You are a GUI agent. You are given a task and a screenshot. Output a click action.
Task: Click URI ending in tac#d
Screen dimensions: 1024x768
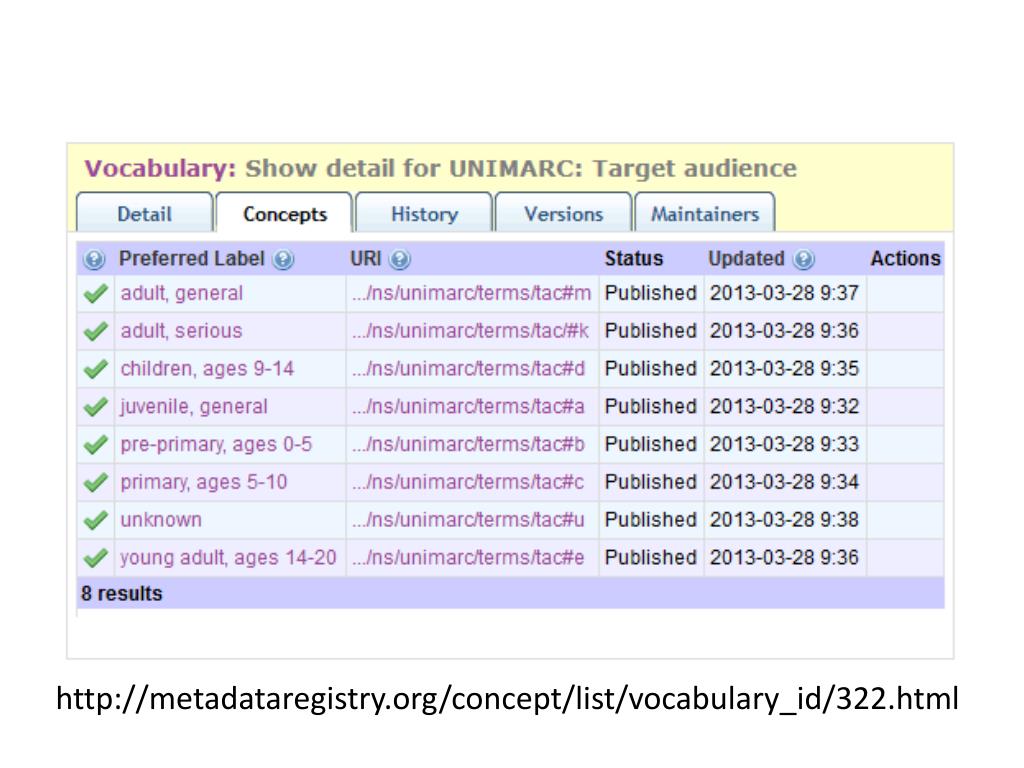468,369
